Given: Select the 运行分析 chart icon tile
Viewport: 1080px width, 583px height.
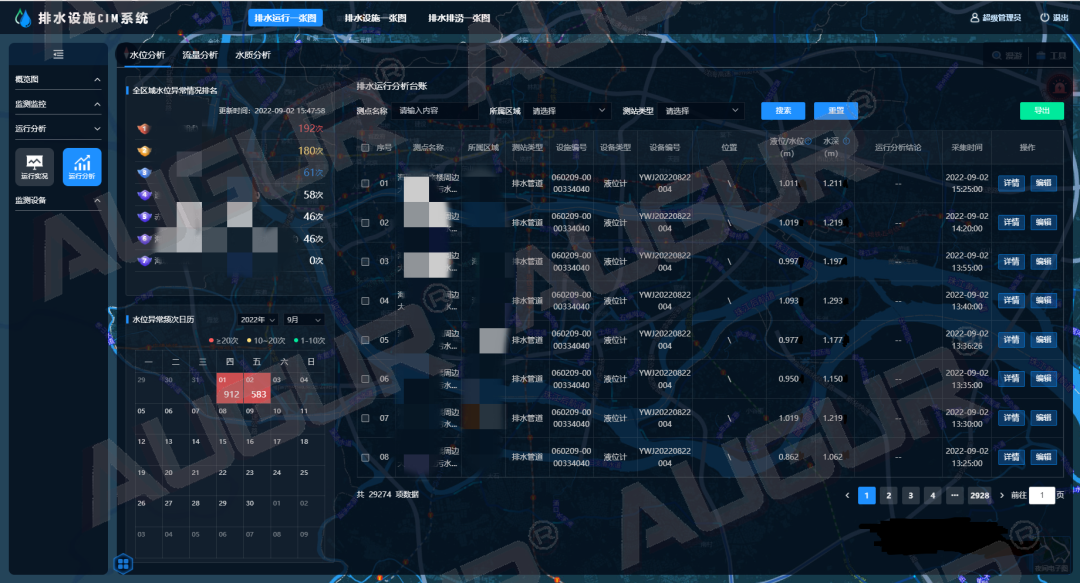Looking at the screenshot, I should pos(82,166).
